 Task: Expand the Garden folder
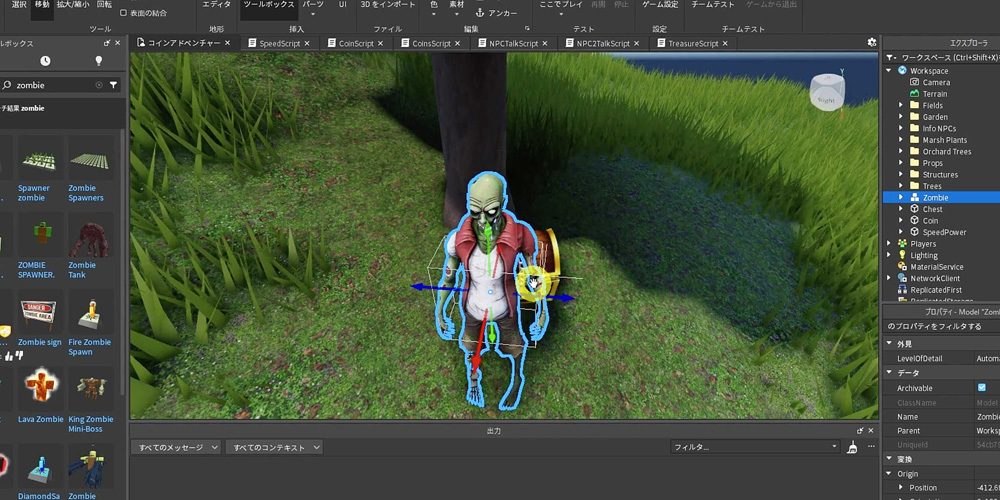click(901, 117)
